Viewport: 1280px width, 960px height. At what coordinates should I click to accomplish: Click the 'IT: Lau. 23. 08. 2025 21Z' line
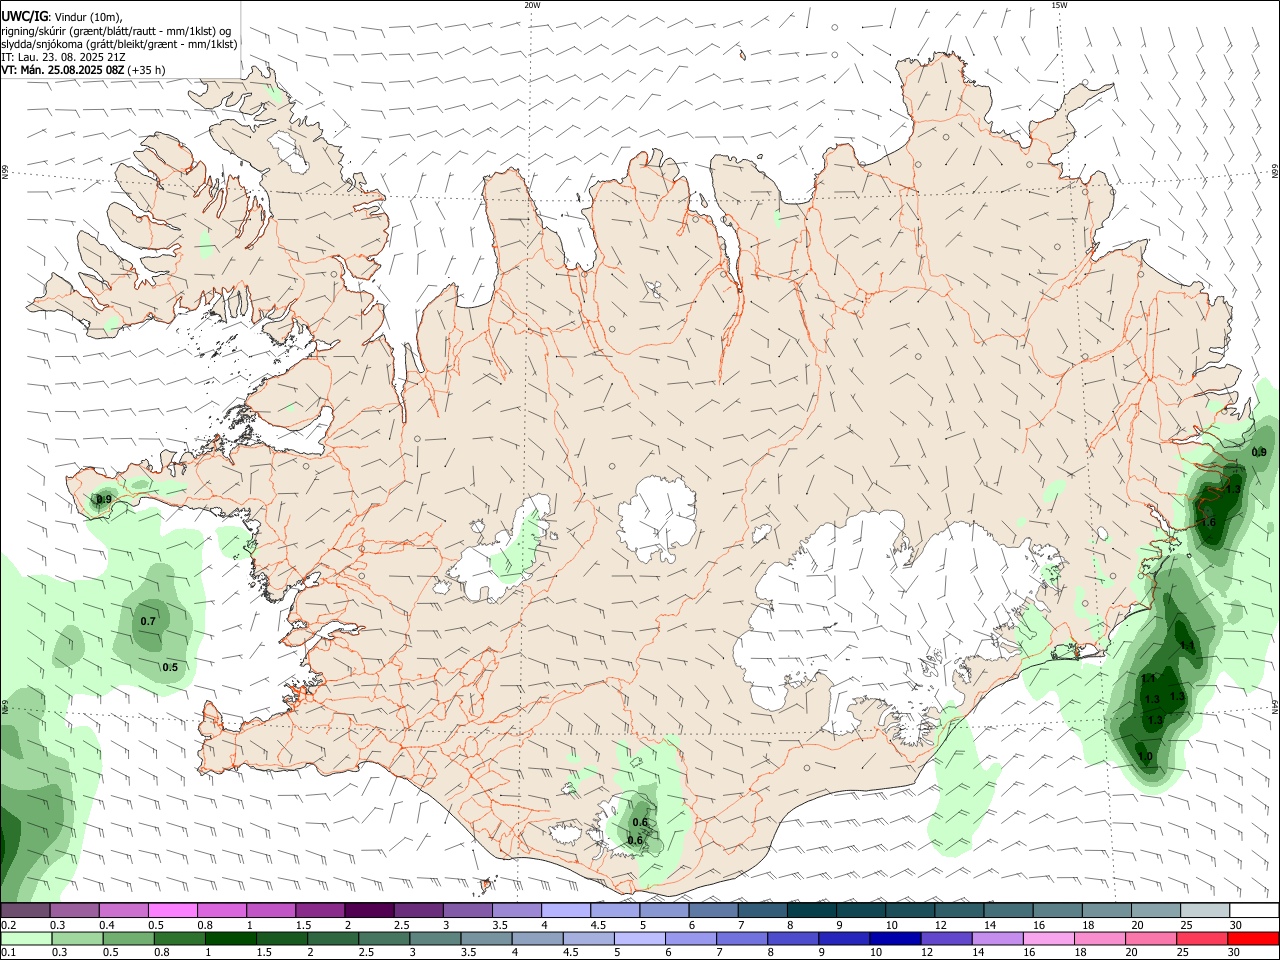tap(63, 57)
